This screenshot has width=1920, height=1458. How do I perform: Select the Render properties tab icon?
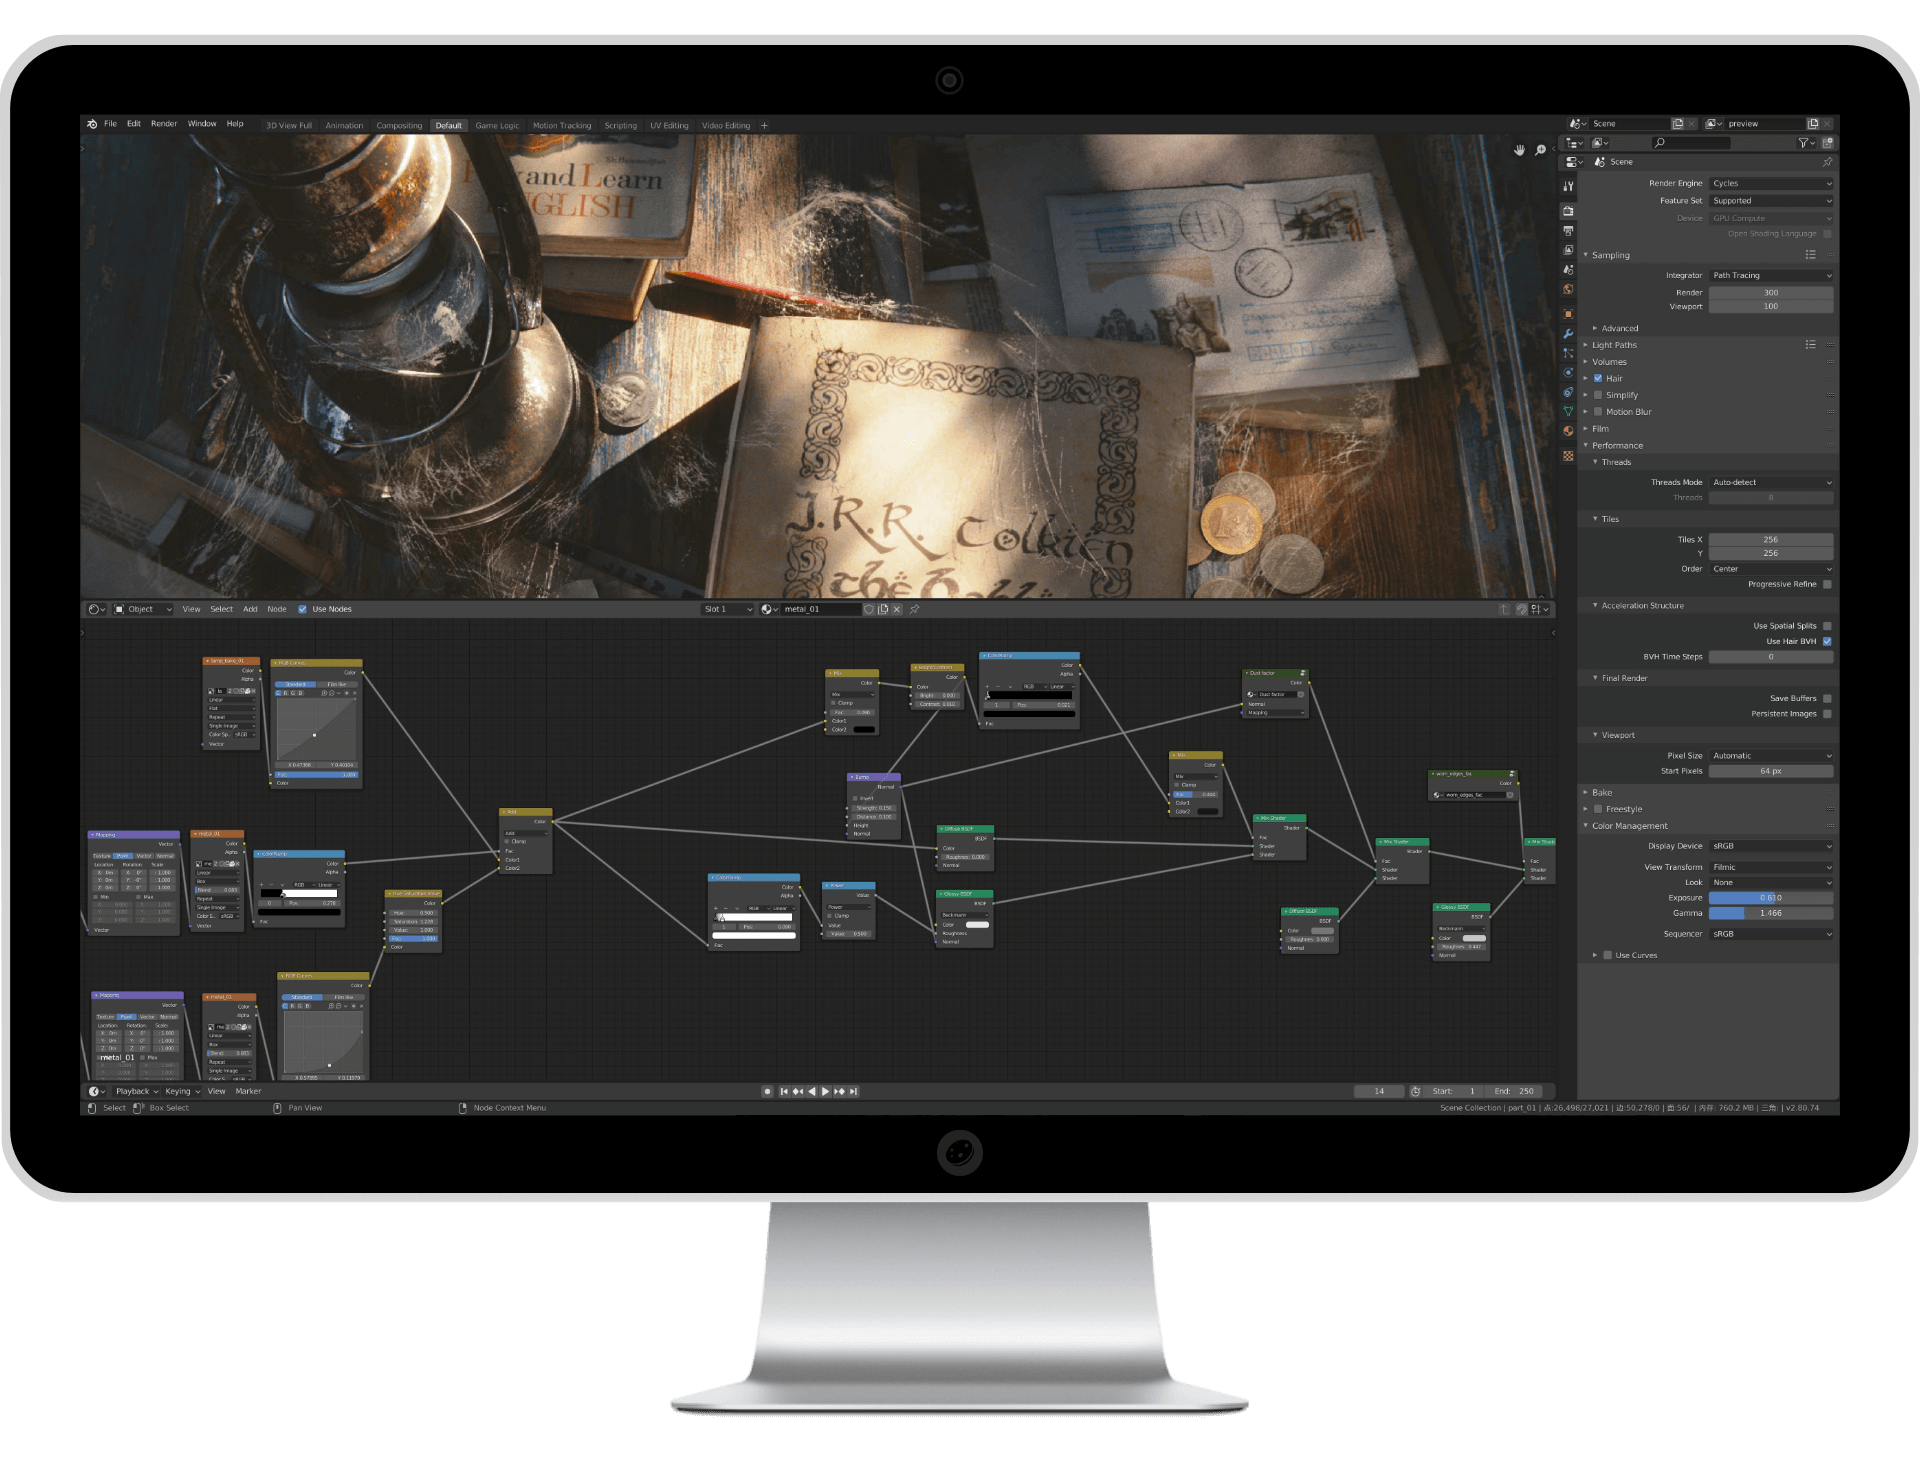coord(1568,211)
